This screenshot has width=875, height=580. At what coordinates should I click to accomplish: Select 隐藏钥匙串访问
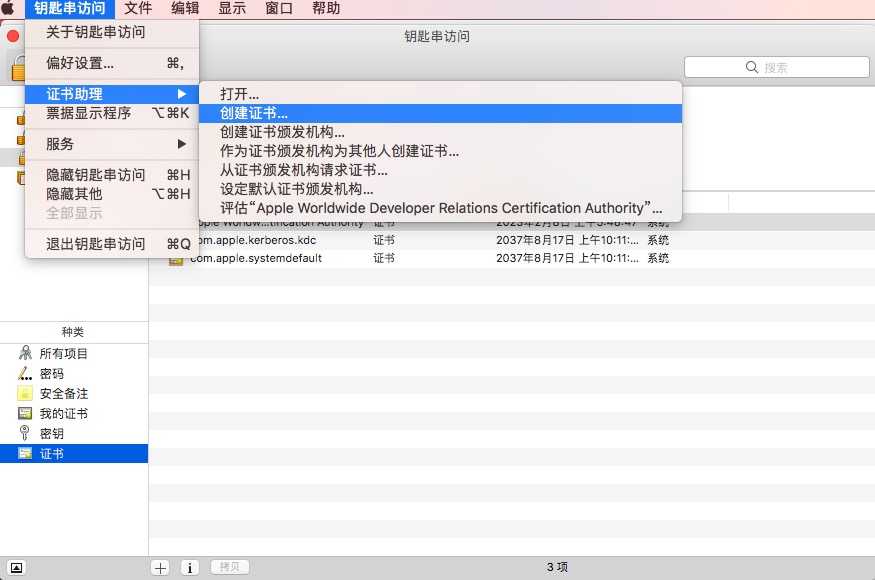(112, 175)
